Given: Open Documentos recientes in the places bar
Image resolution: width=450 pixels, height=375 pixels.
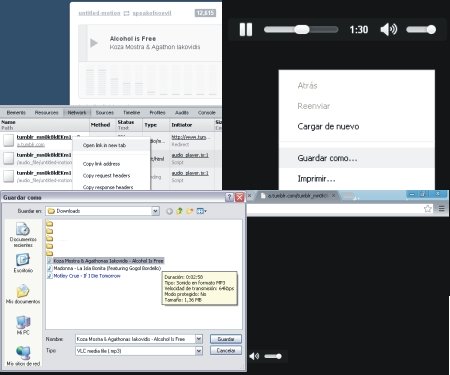Looking at the screenshot, I should pos(23,235).
